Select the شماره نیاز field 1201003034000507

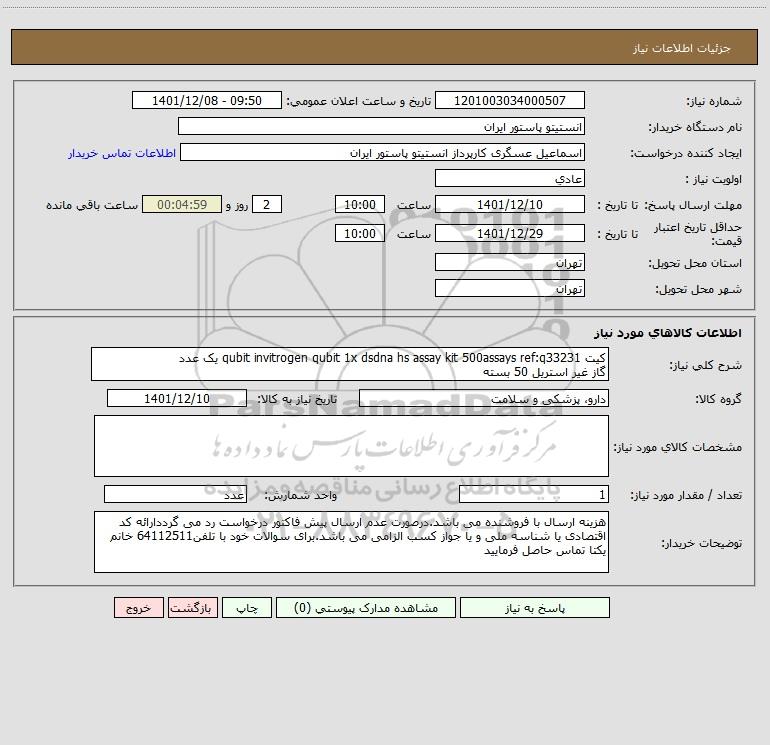tap(510, 100)
